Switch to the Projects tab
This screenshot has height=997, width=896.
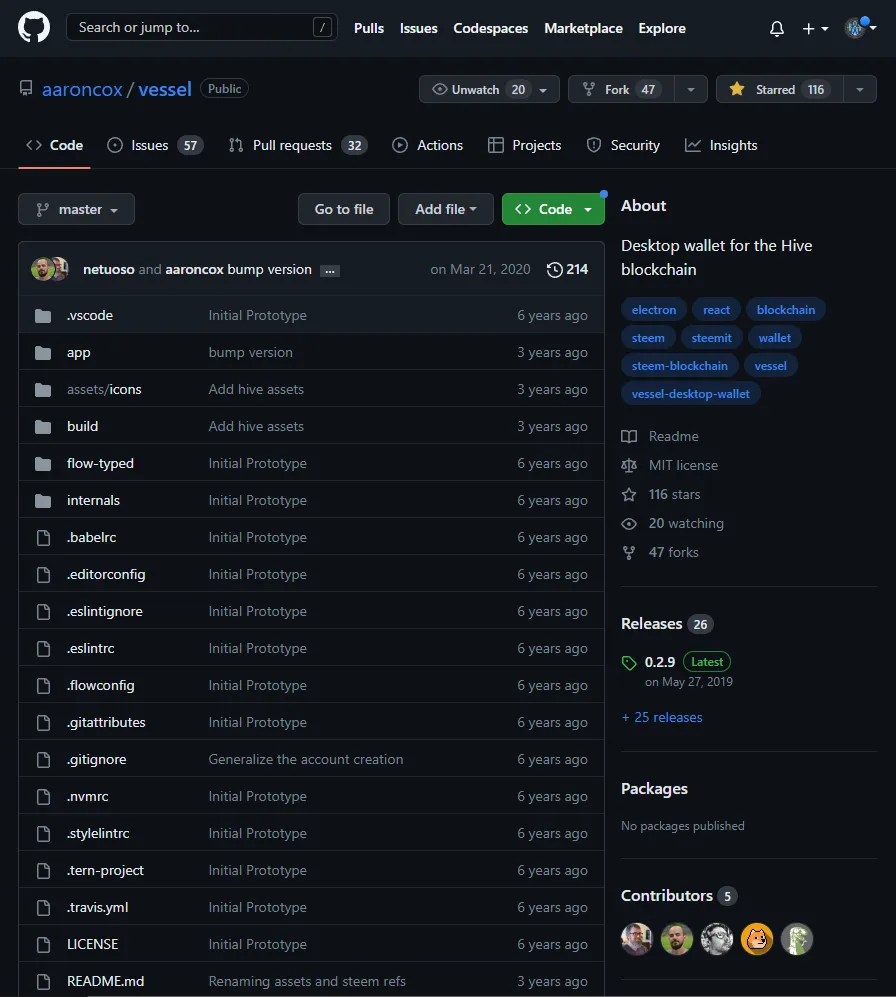pos(525,146)
